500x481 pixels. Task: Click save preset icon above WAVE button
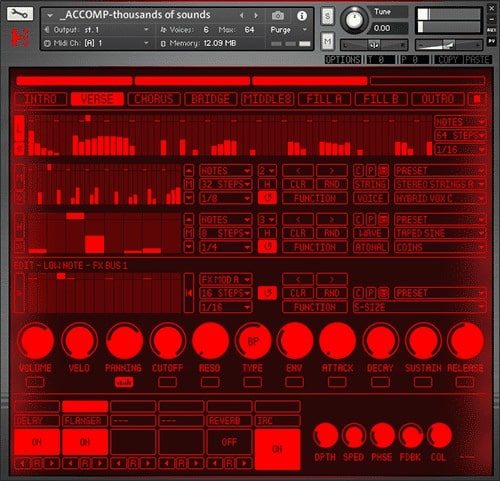383,220
